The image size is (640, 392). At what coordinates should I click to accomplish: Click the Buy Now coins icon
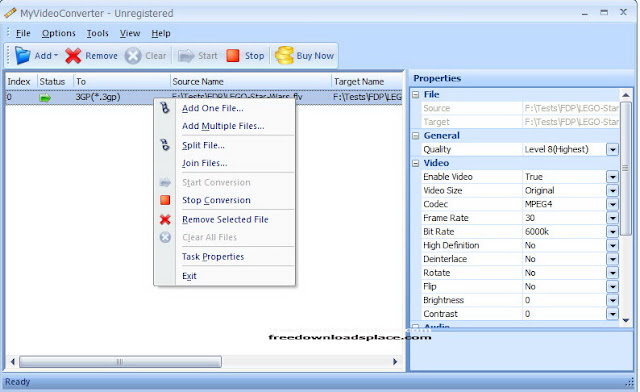coord(284,56)
